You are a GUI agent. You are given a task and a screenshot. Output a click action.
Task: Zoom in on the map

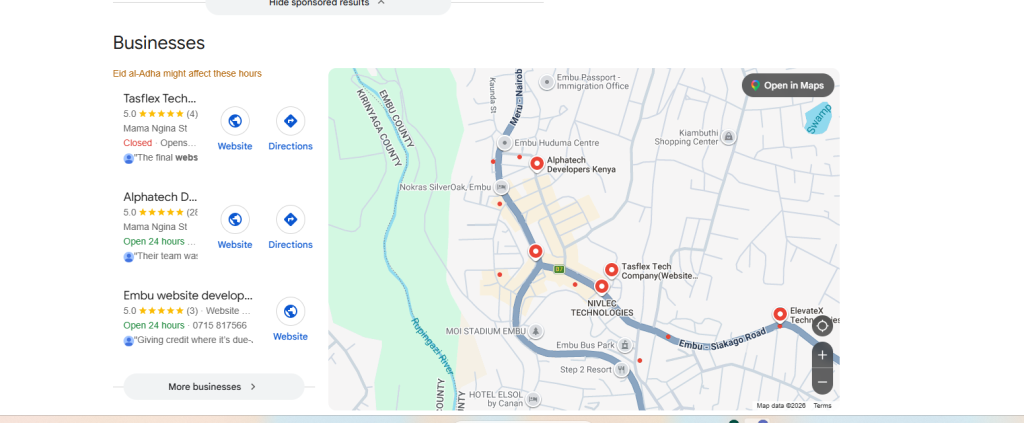822,355
